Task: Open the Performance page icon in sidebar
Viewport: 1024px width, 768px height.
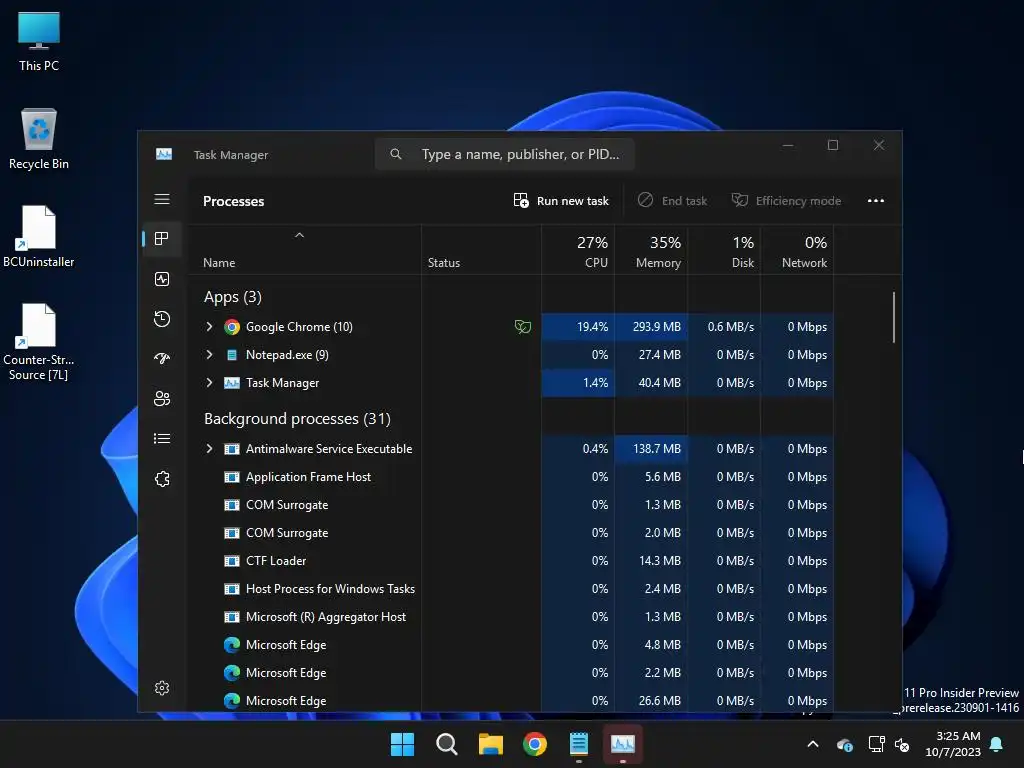Action: point(162,279)
